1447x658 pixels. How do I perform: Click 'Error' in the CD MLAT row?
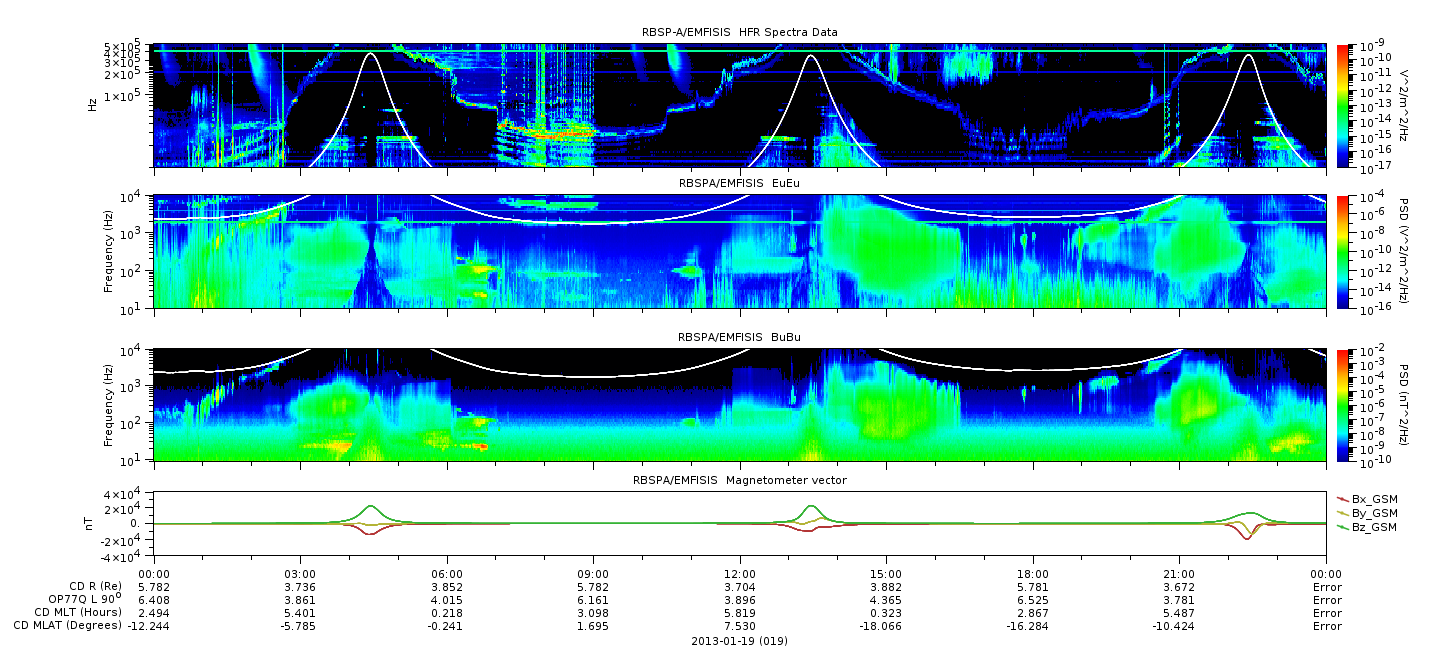[1327, 625]
